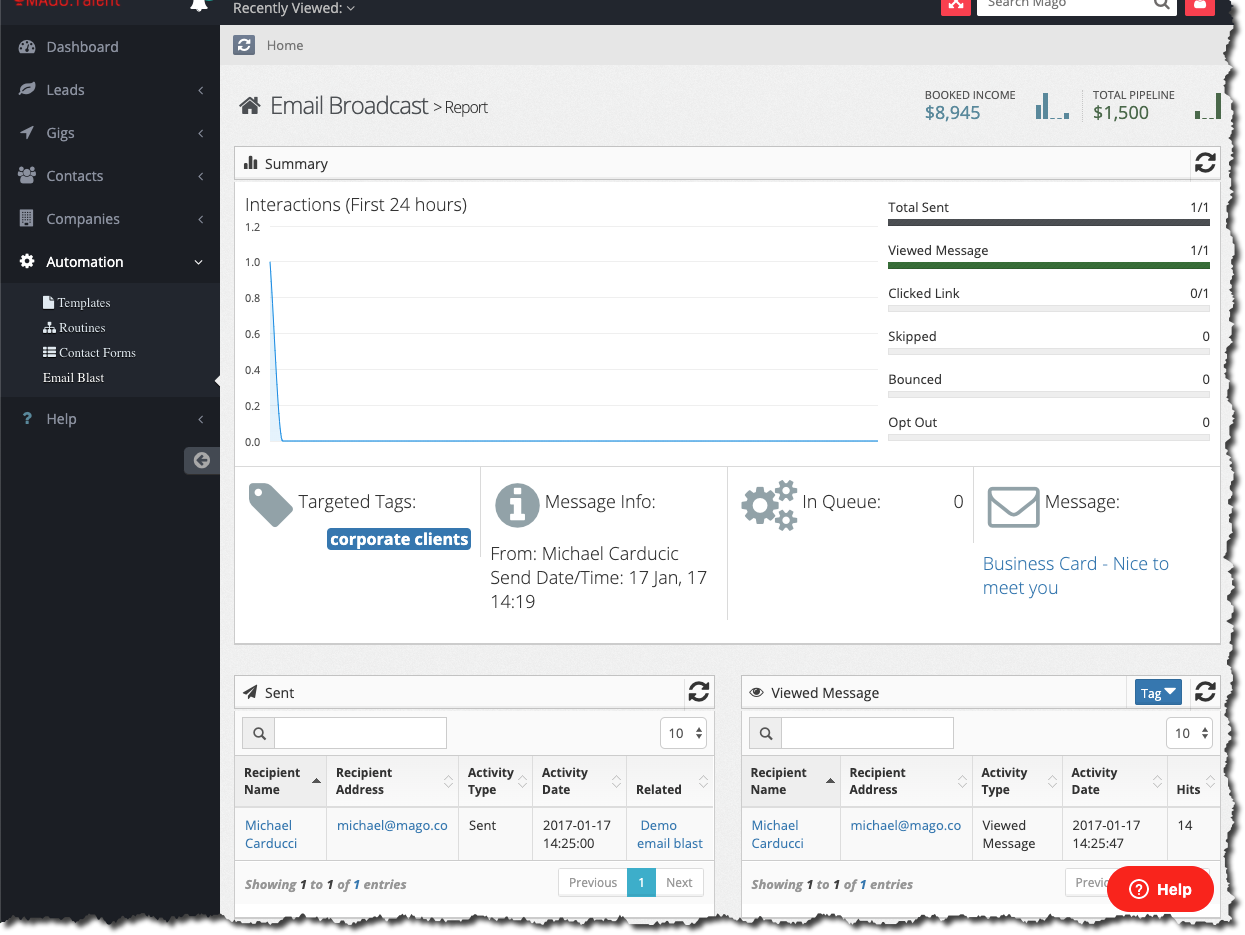
Task: Click the refresh icon beside Home breadcrumb
Action: (244, 45)
